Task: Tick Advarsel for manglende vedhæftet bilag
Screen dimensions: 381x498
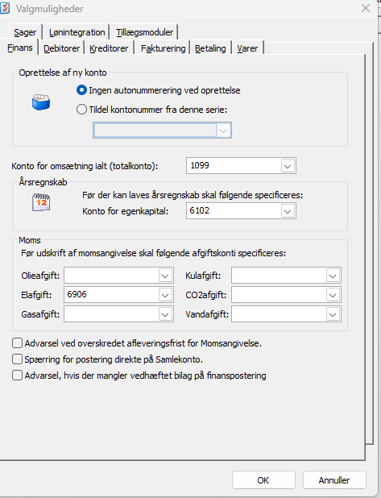Action: [17, 375]
